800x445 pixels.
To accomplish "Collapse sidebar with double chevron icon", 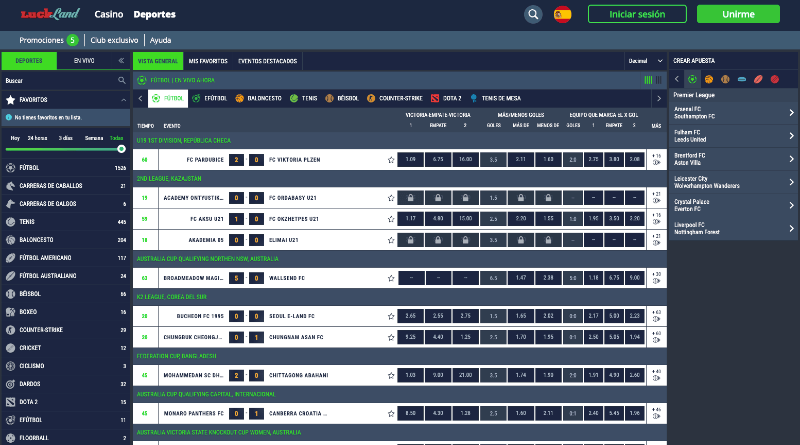I will click(121, 61).
